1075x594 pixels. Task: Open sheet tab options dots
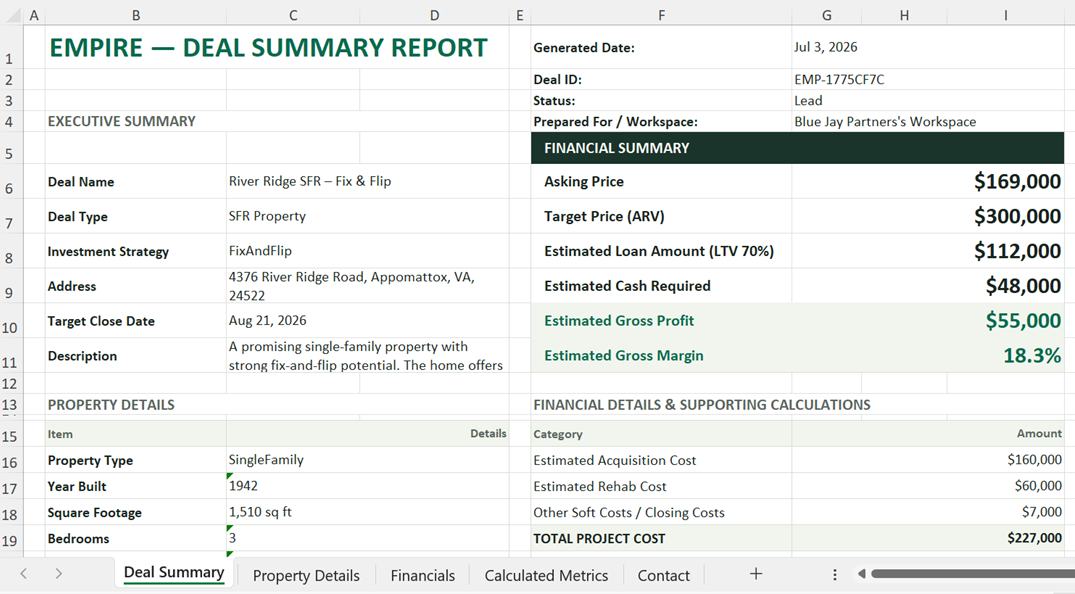click(x=834, y=575)
